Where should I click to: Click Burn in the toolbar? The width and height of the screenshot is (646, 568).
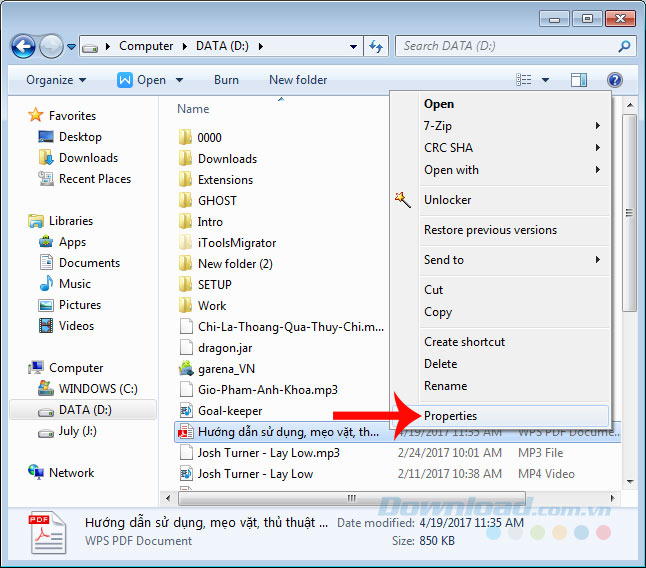click(226, 80)
